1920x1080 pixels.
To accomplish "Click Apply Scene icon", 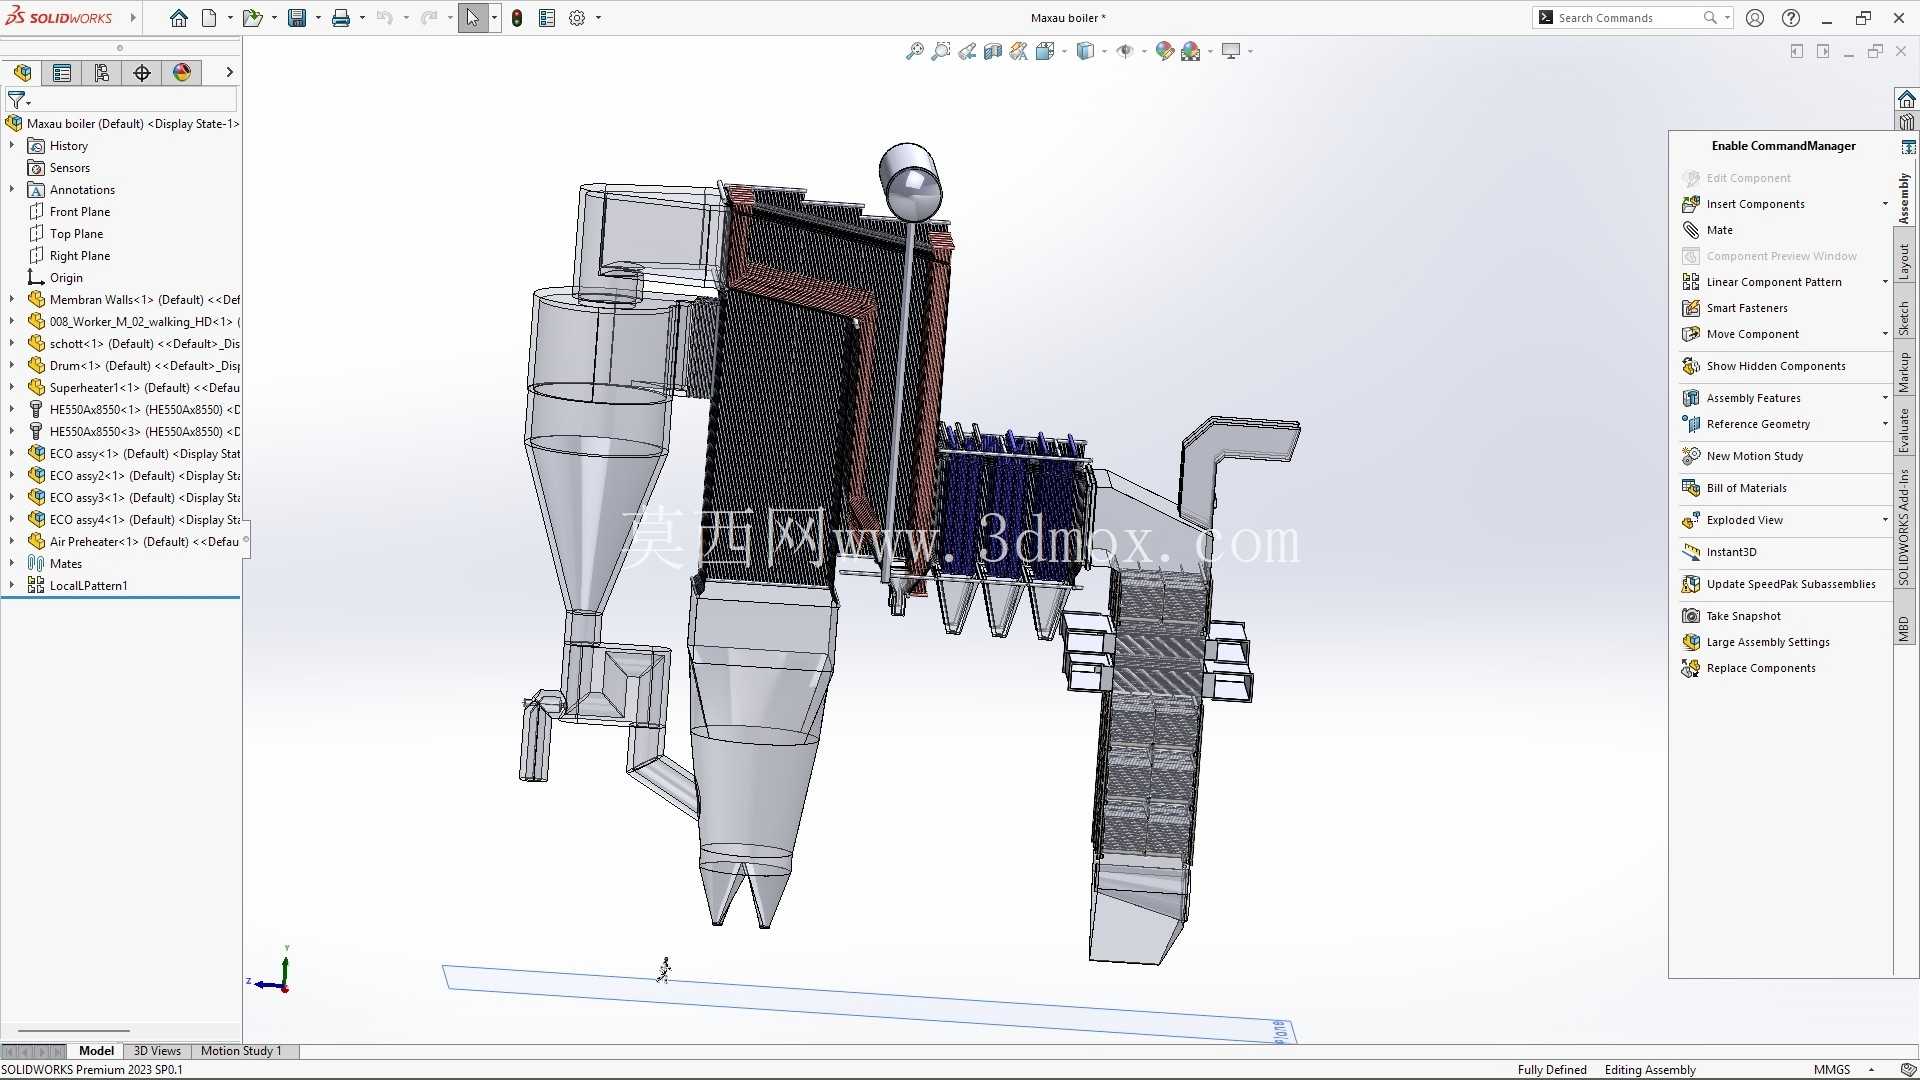I will [1190, 51].
